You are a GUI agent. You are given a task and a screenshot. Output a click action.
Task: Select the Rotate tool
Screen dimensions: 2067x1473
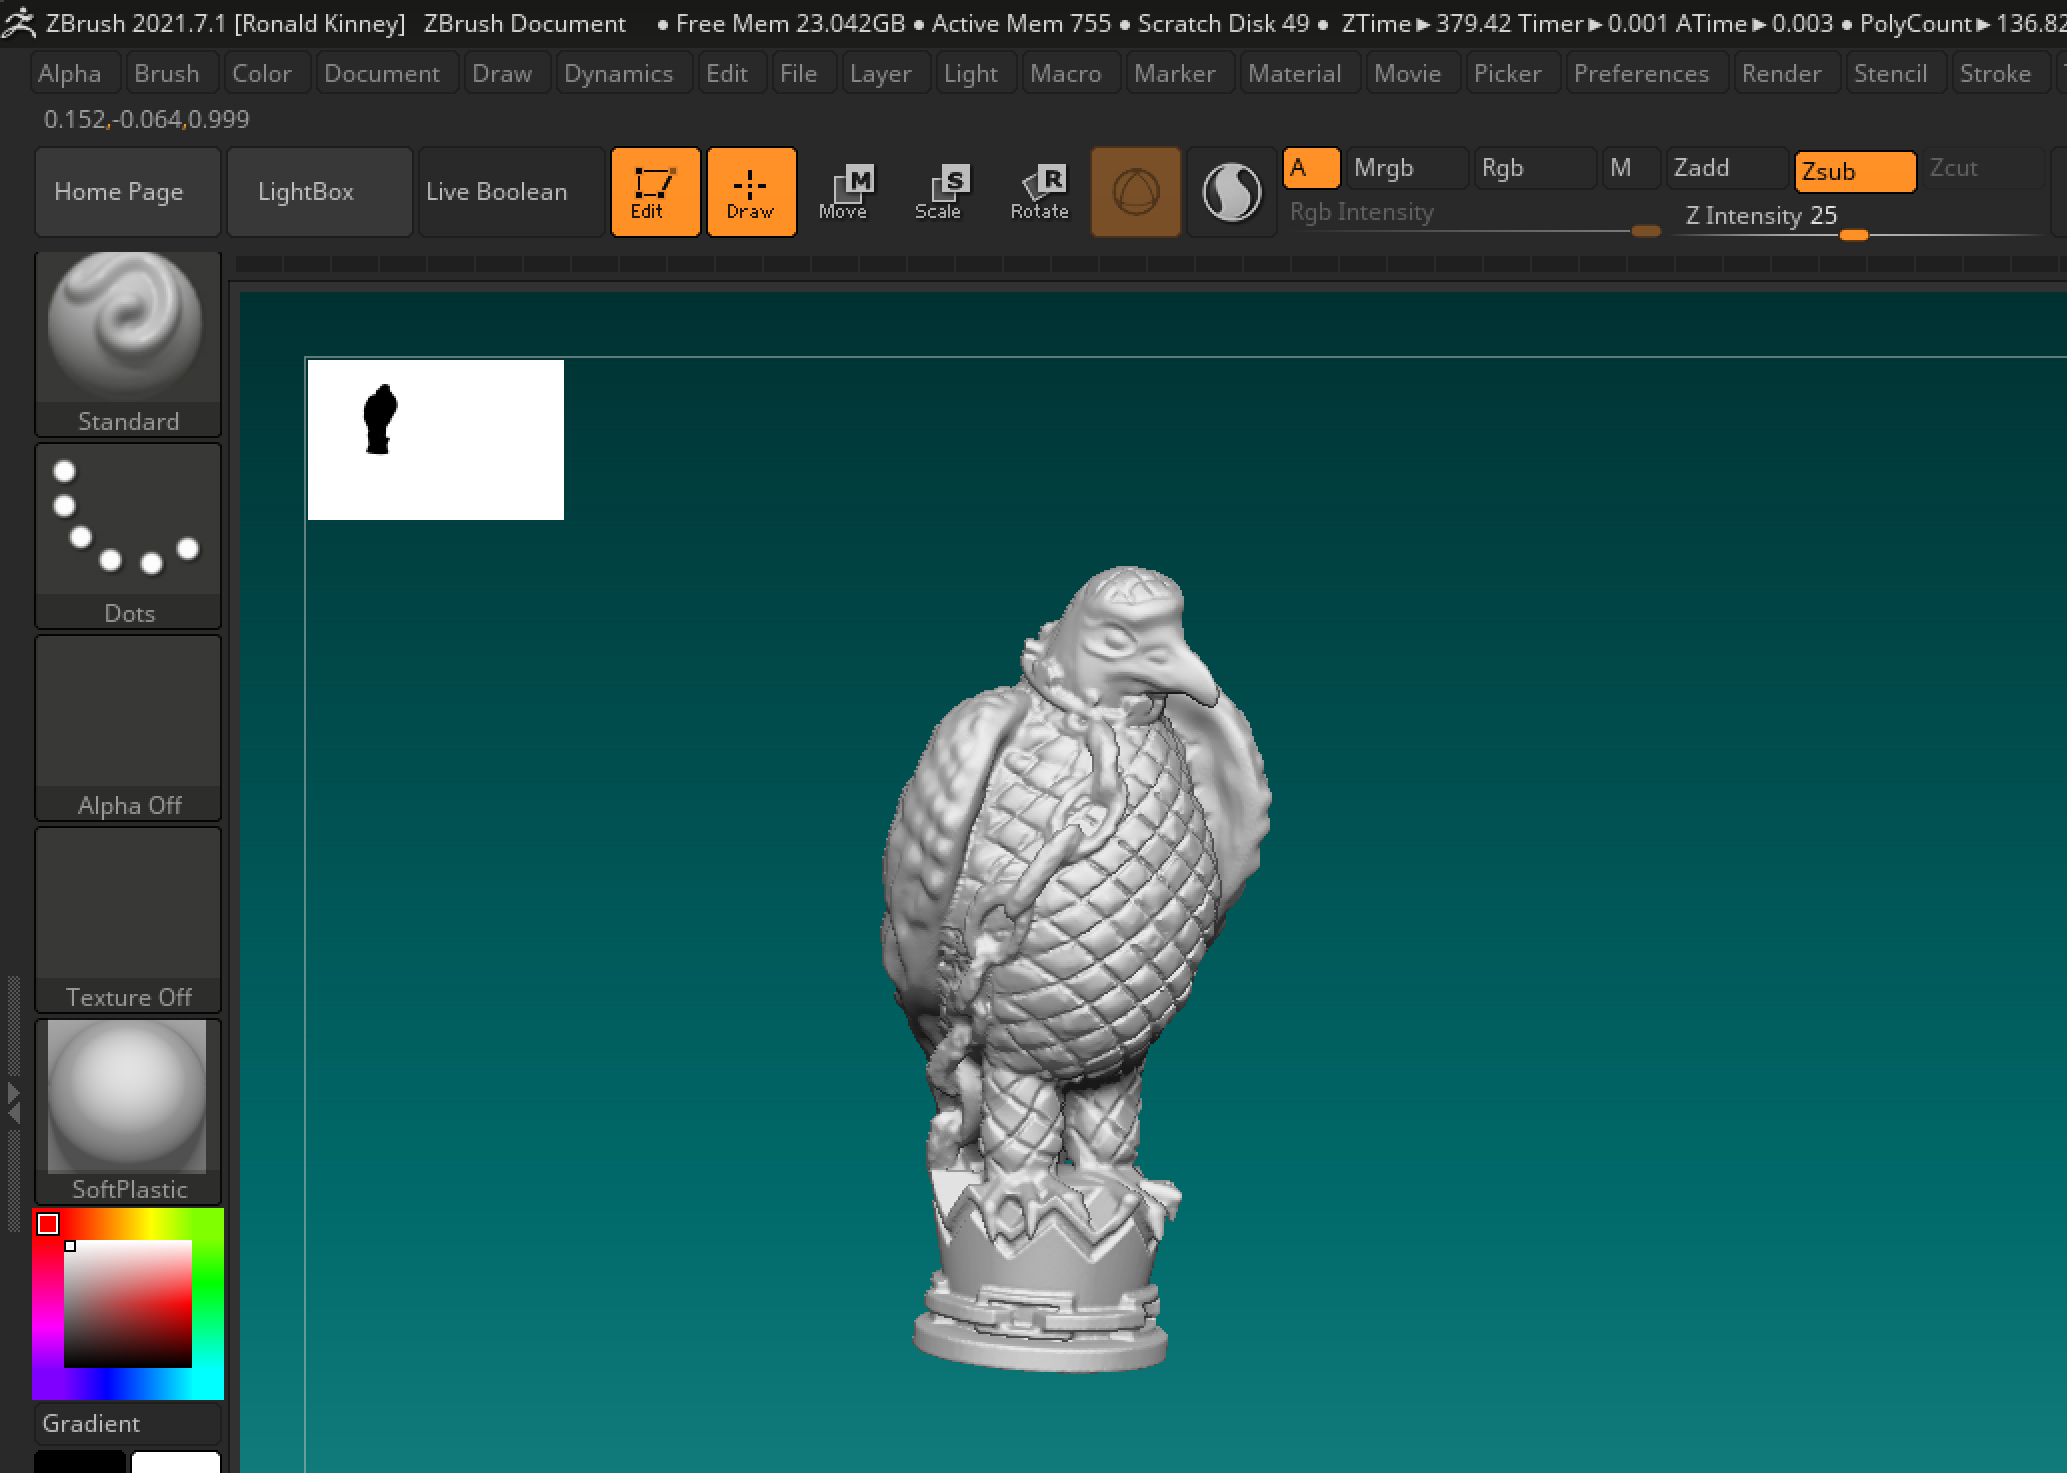[1039, 192]
